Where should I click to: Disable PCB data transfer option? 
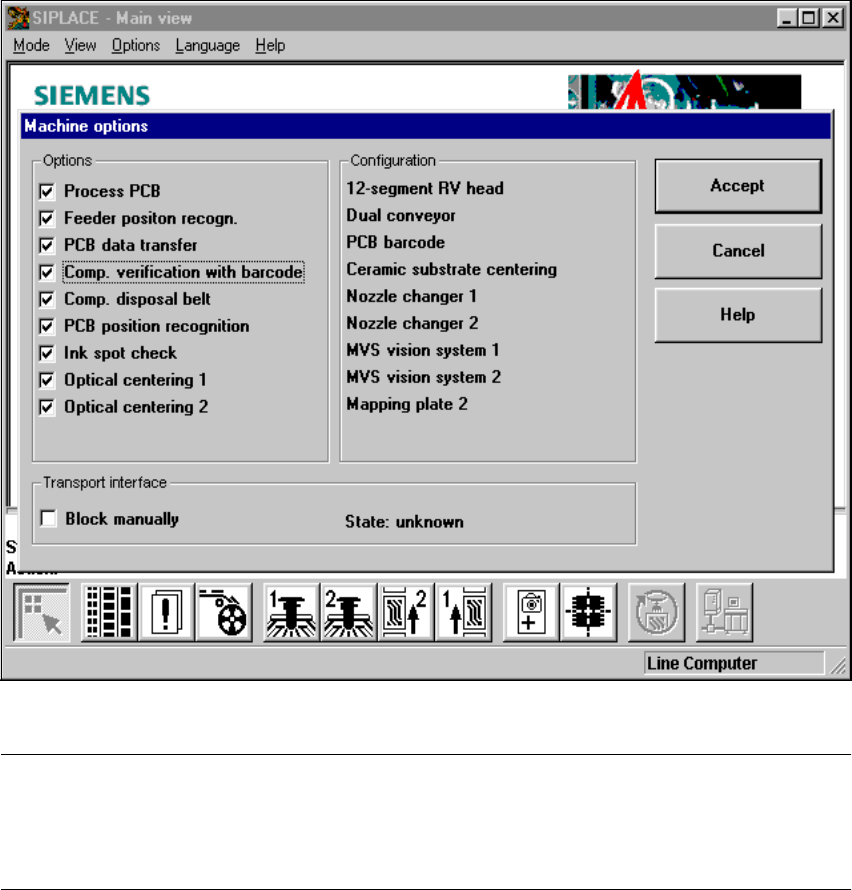click(47, 245)
